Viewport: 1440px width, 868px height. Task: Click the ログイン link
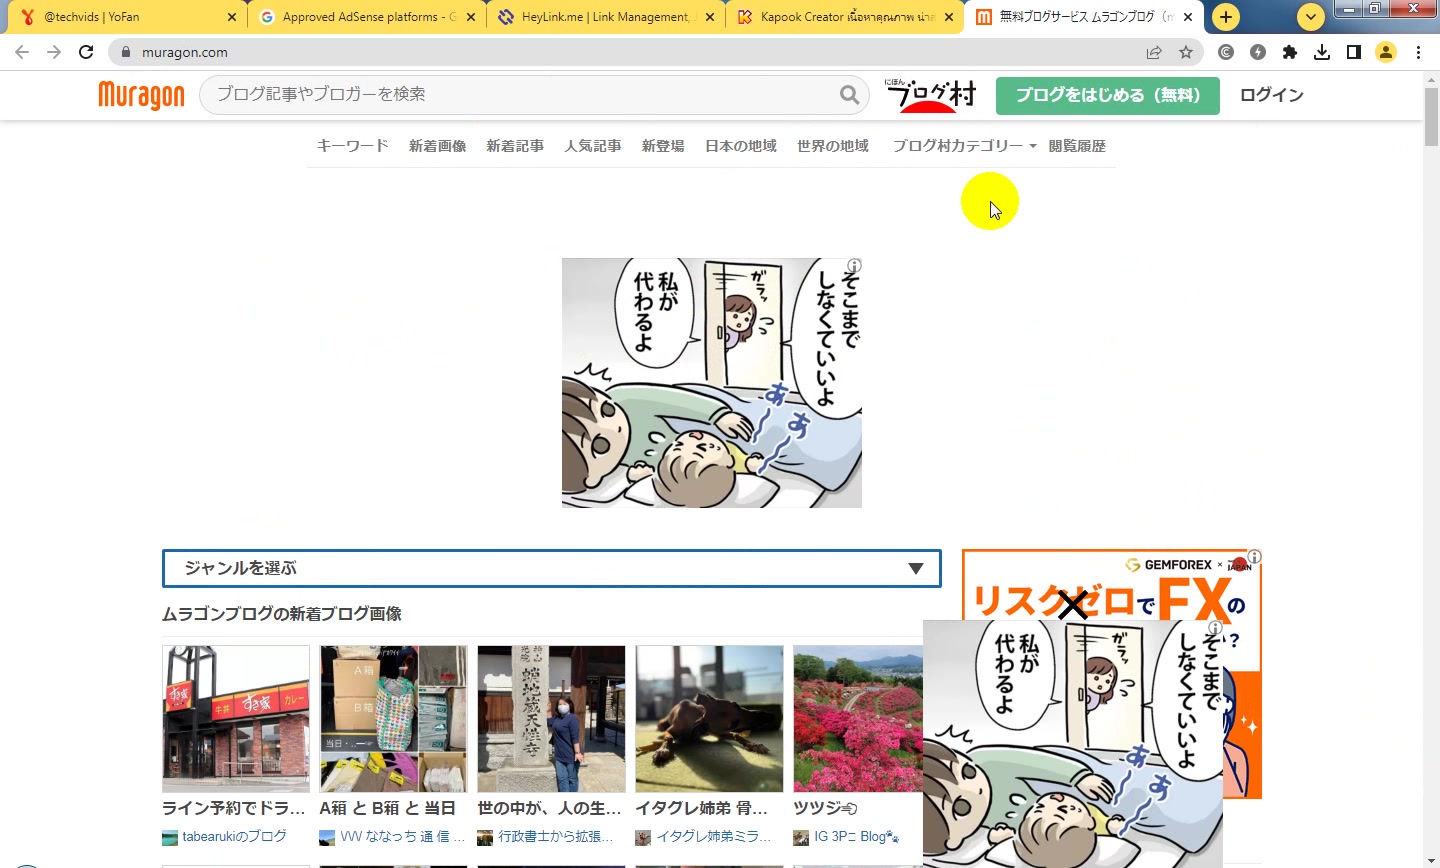click(x=1272, y=95)
